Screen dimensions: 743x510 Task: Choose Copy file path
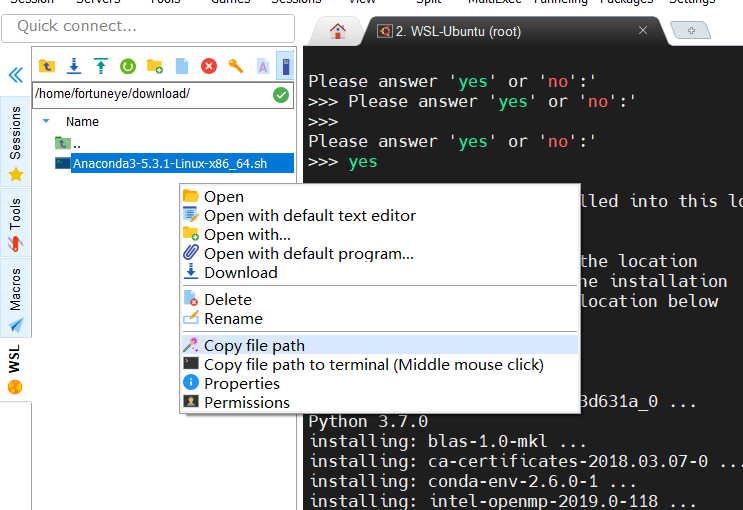[x=380, y=346]
